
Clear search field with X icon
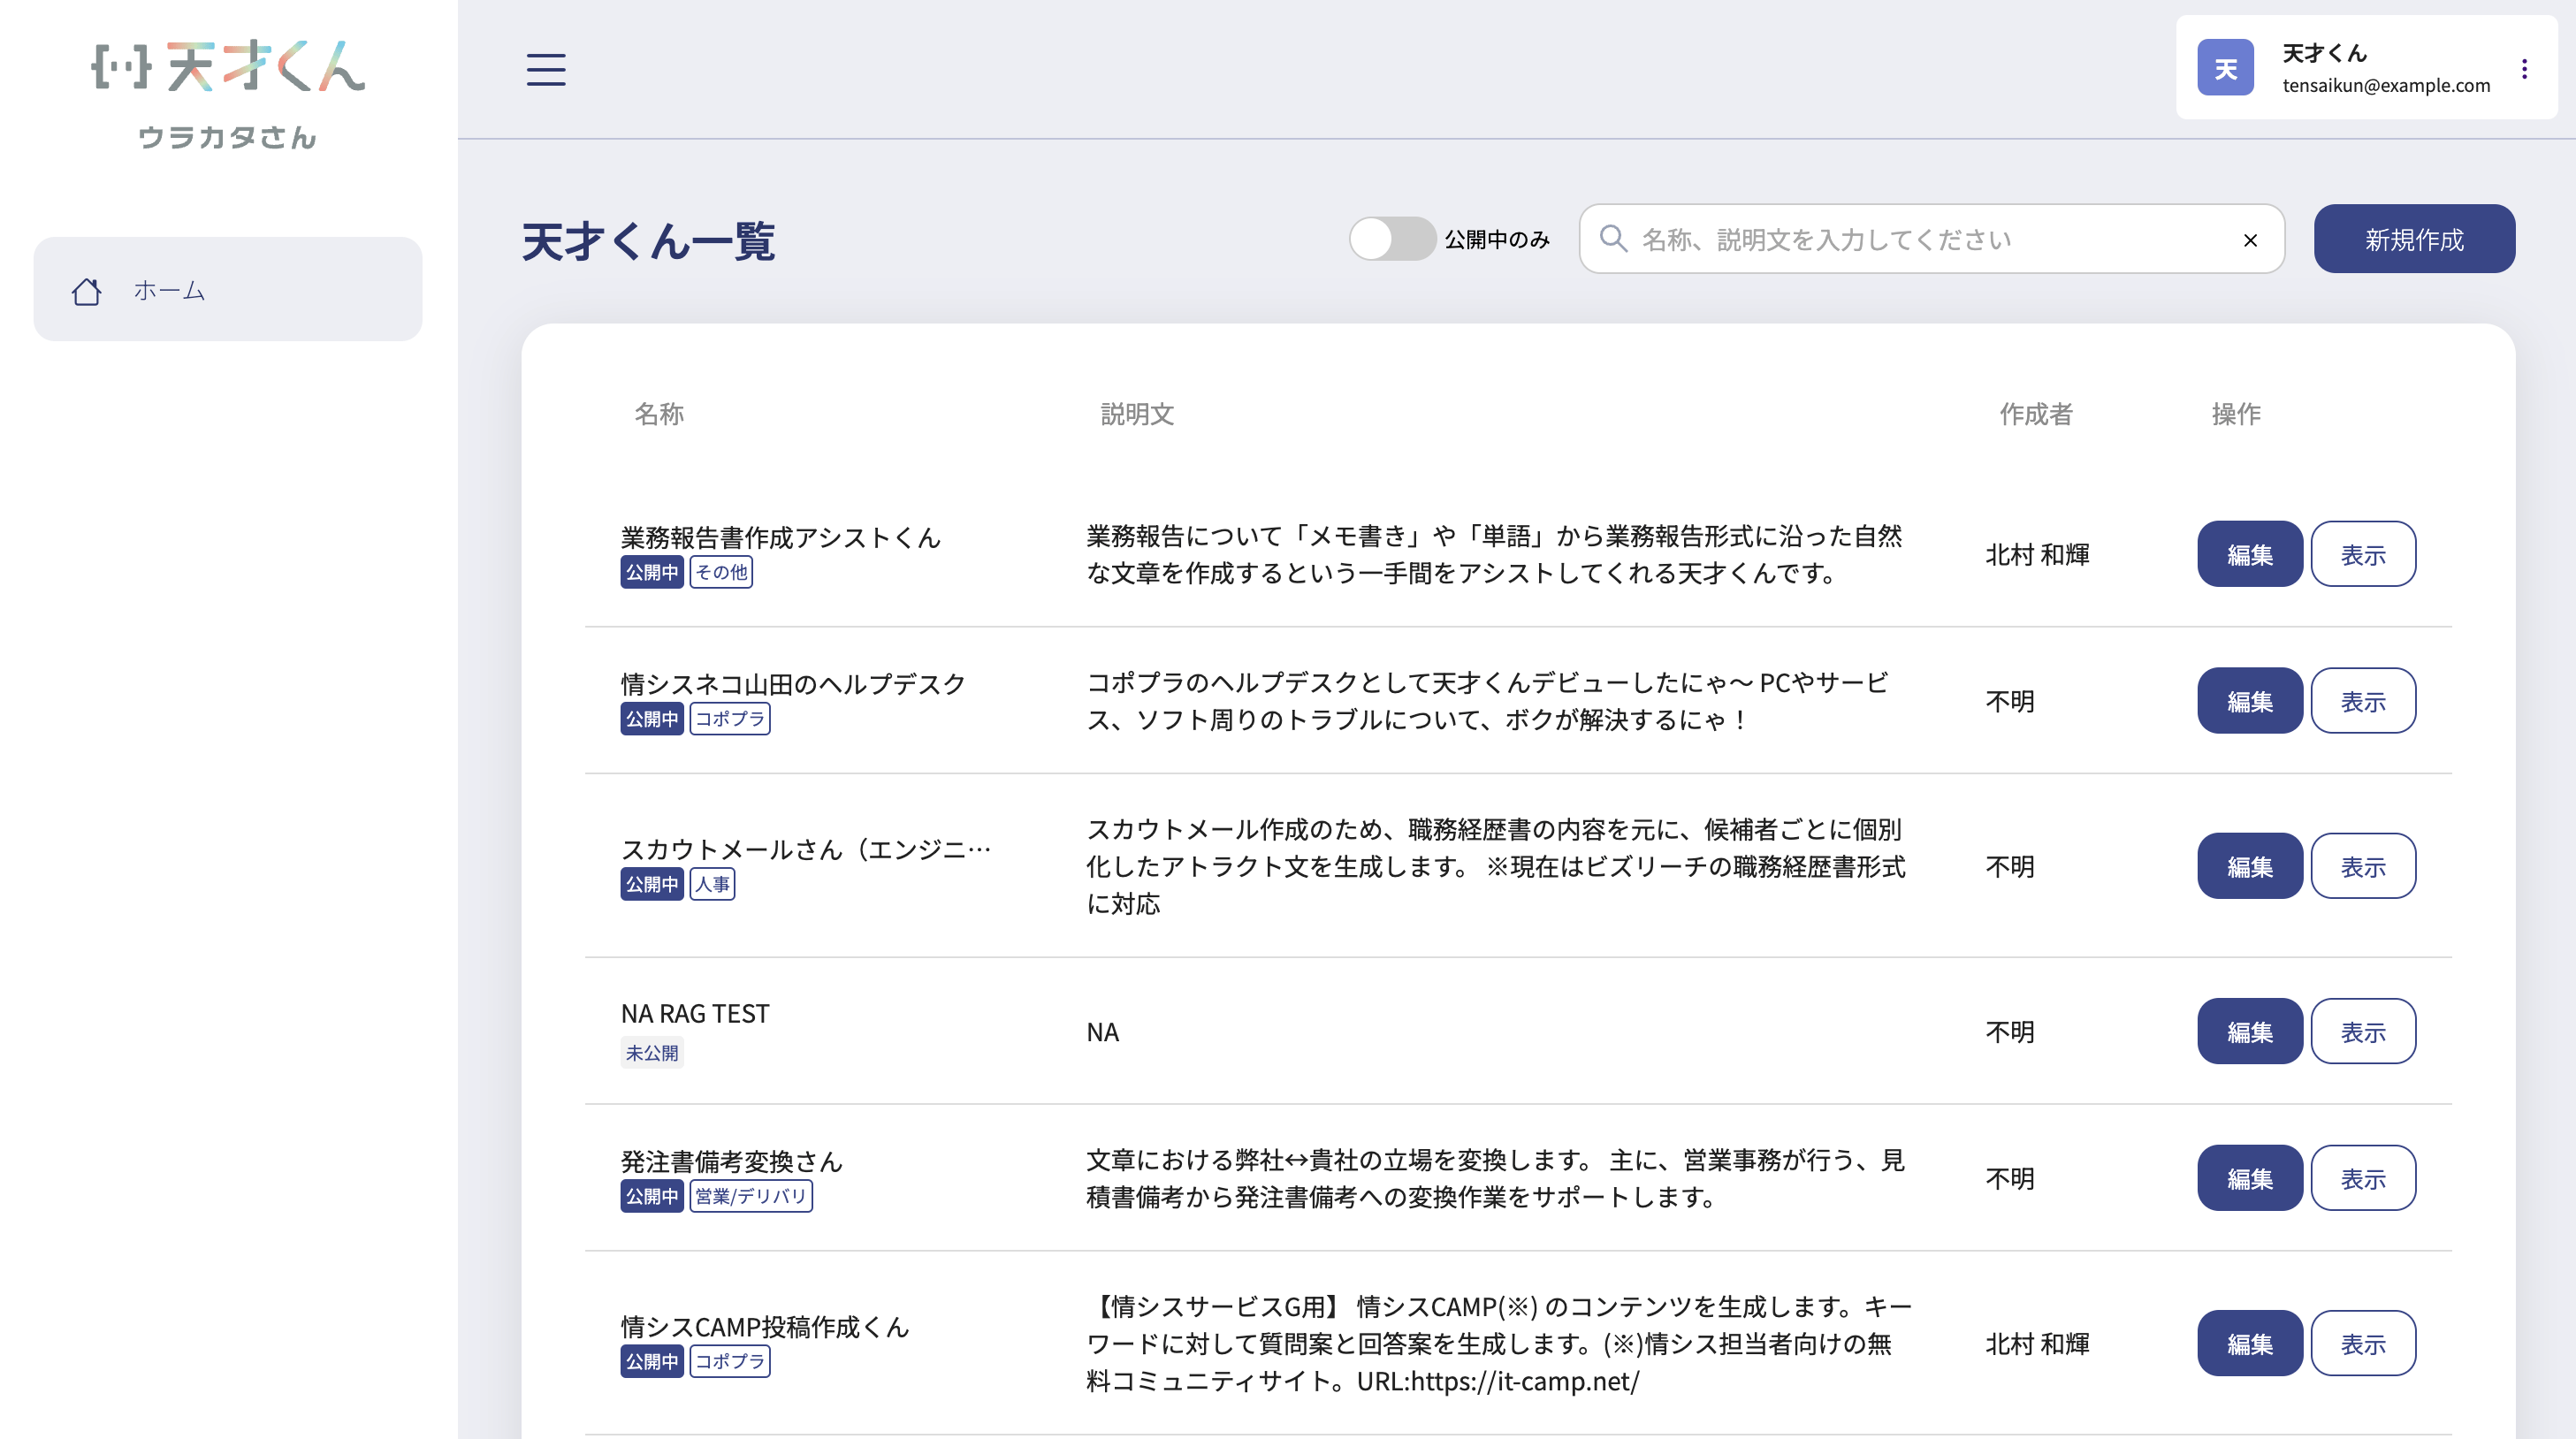pyautogui.click(x=2250, y=240)
